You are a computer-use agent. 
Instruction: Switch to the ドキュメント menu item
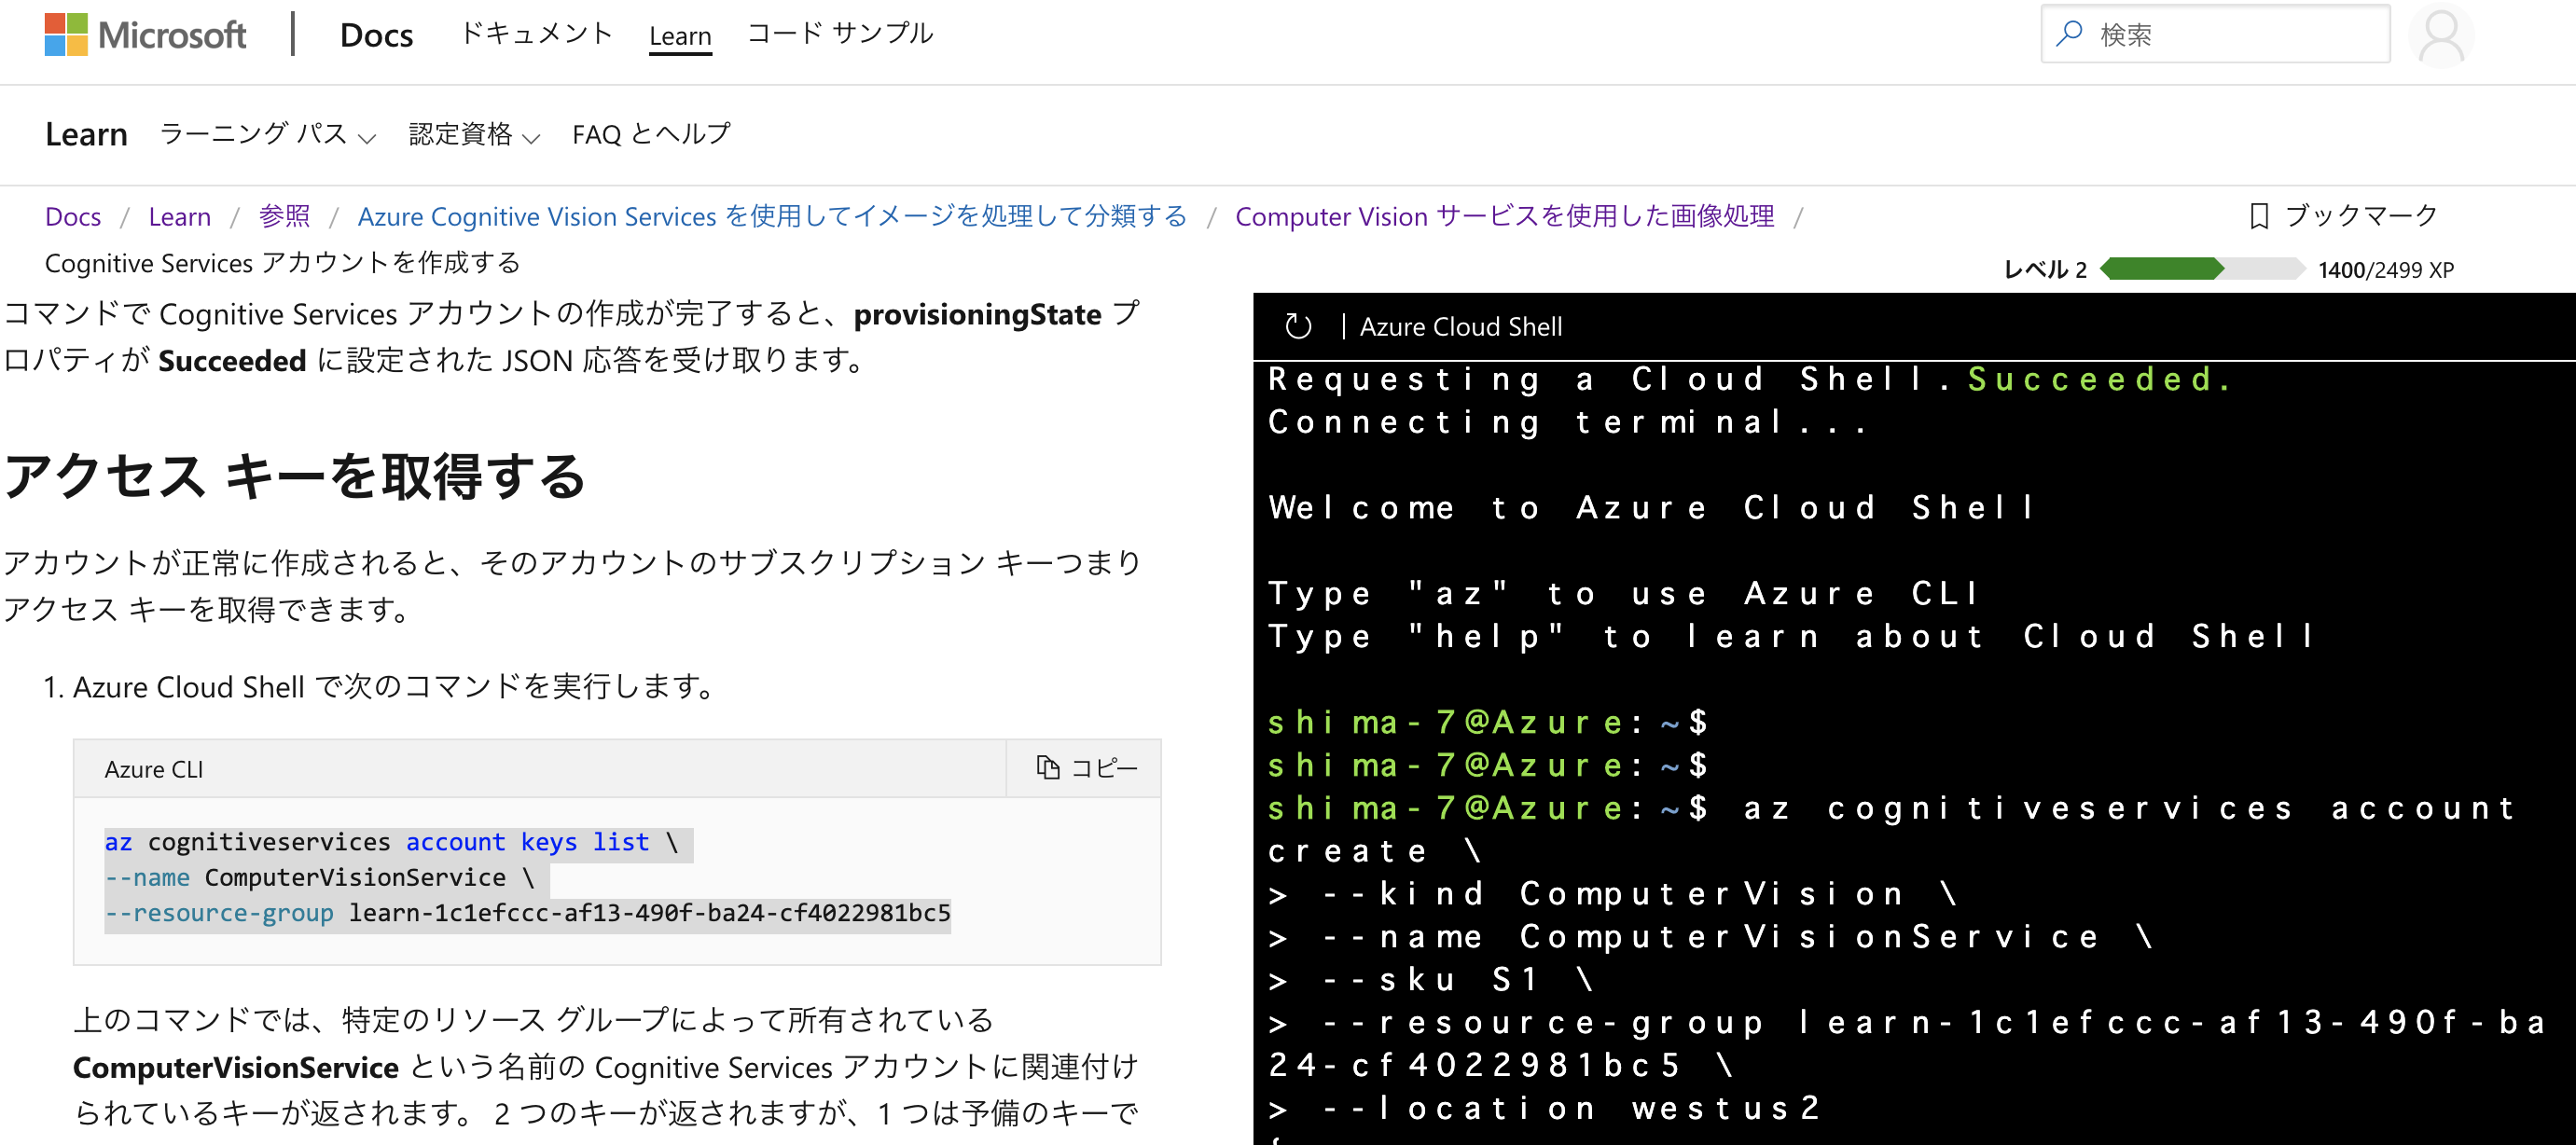[x=536, y=33]
